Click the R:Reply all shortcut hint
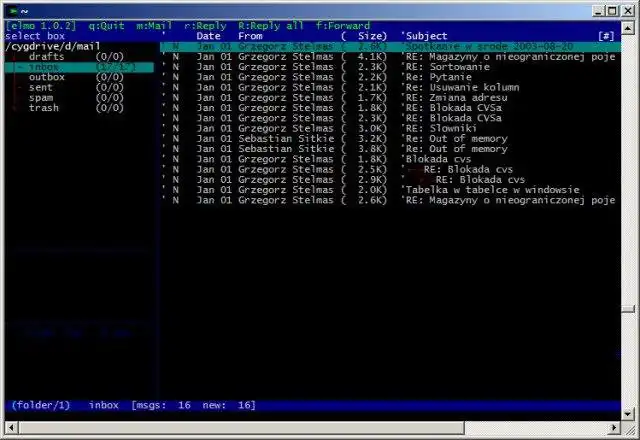This screenshot has width=640, height=440. click(271, 26)
